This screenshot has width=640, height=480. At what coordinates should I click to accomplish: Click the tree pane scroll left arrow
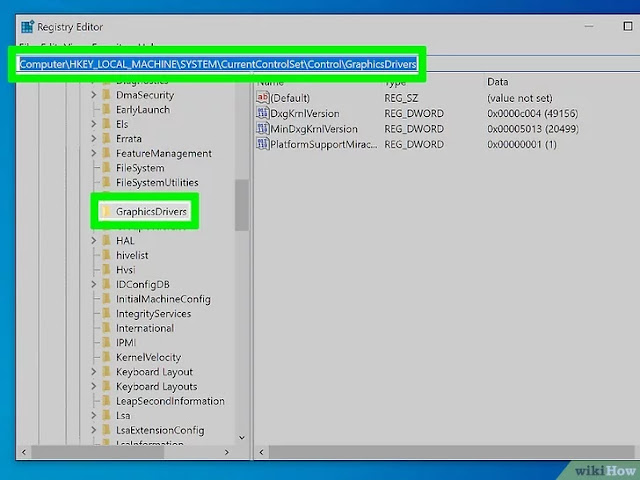coord(24,452)
